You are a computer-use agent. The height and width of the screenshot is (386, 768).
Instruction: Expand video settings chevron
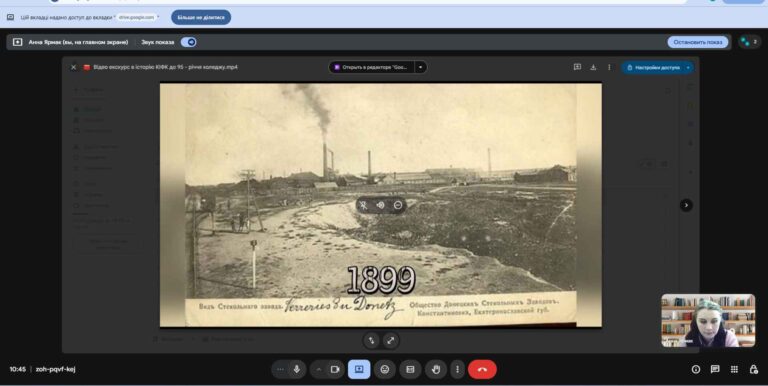[x=318, y=369]
